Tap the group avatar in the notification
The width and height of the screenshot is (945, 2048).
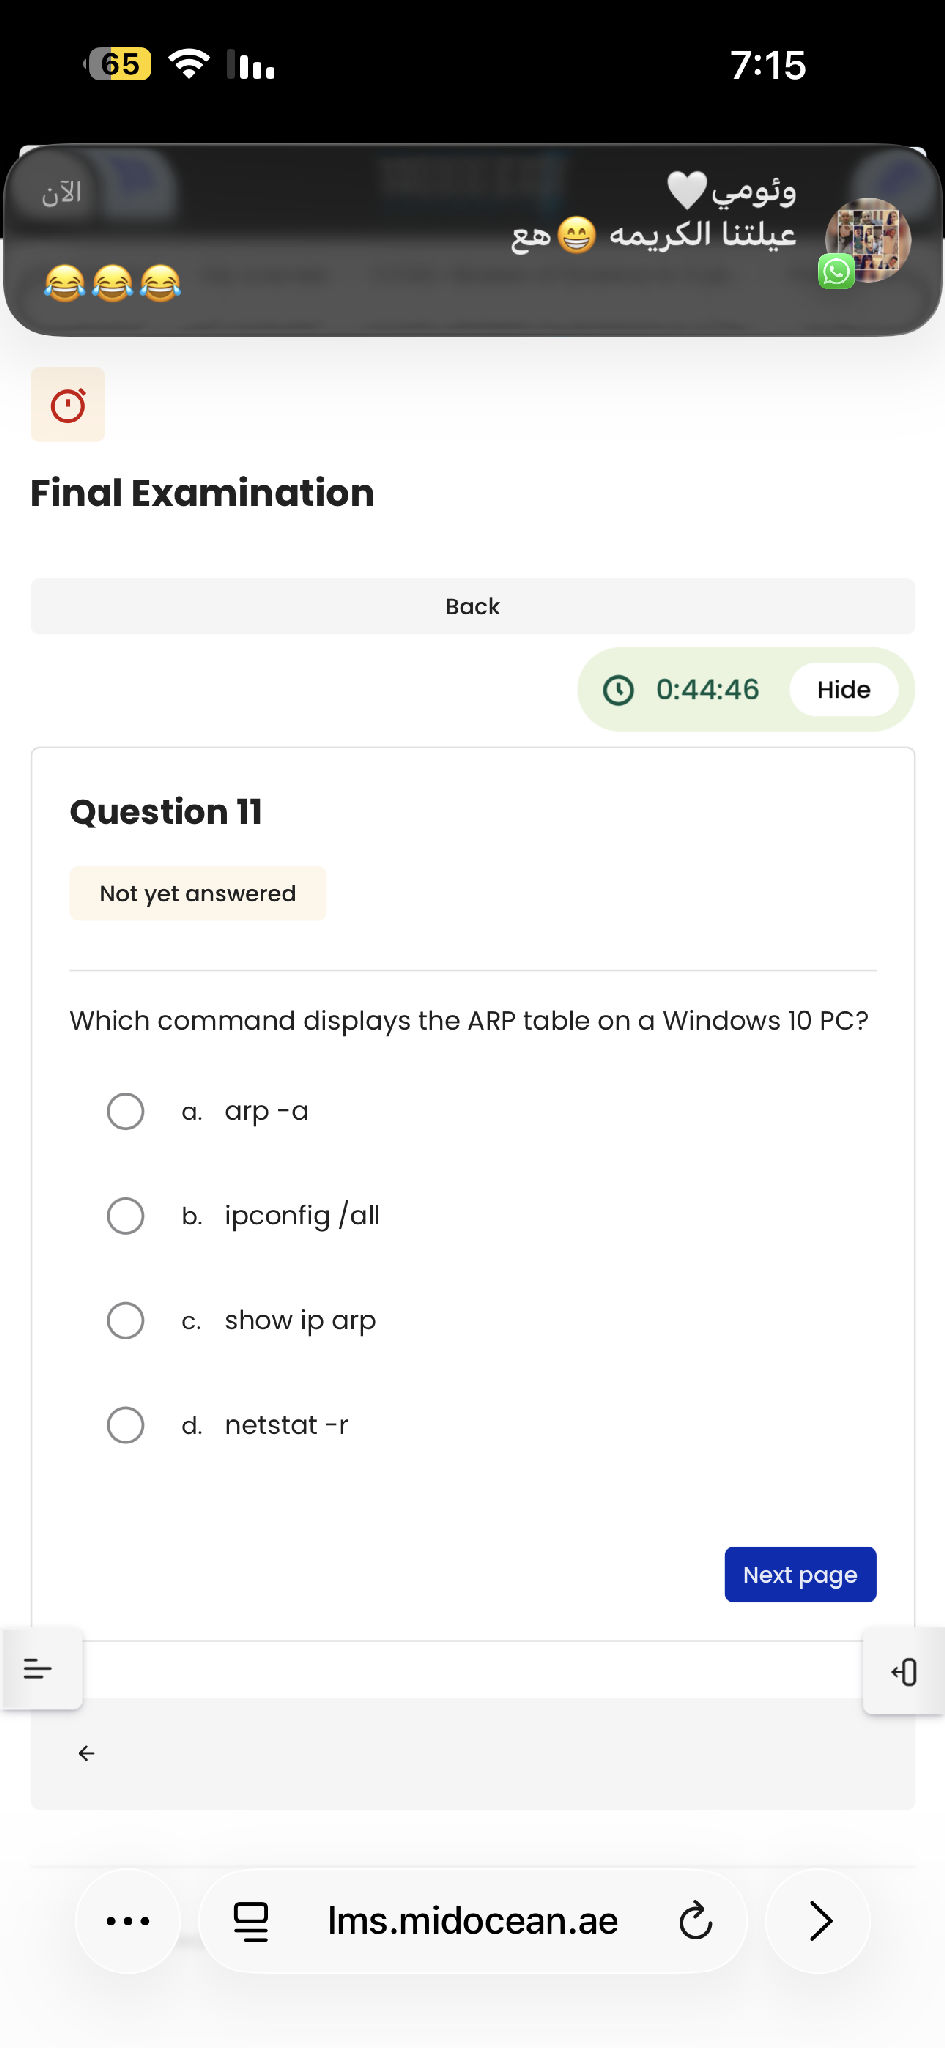point(867,240)
